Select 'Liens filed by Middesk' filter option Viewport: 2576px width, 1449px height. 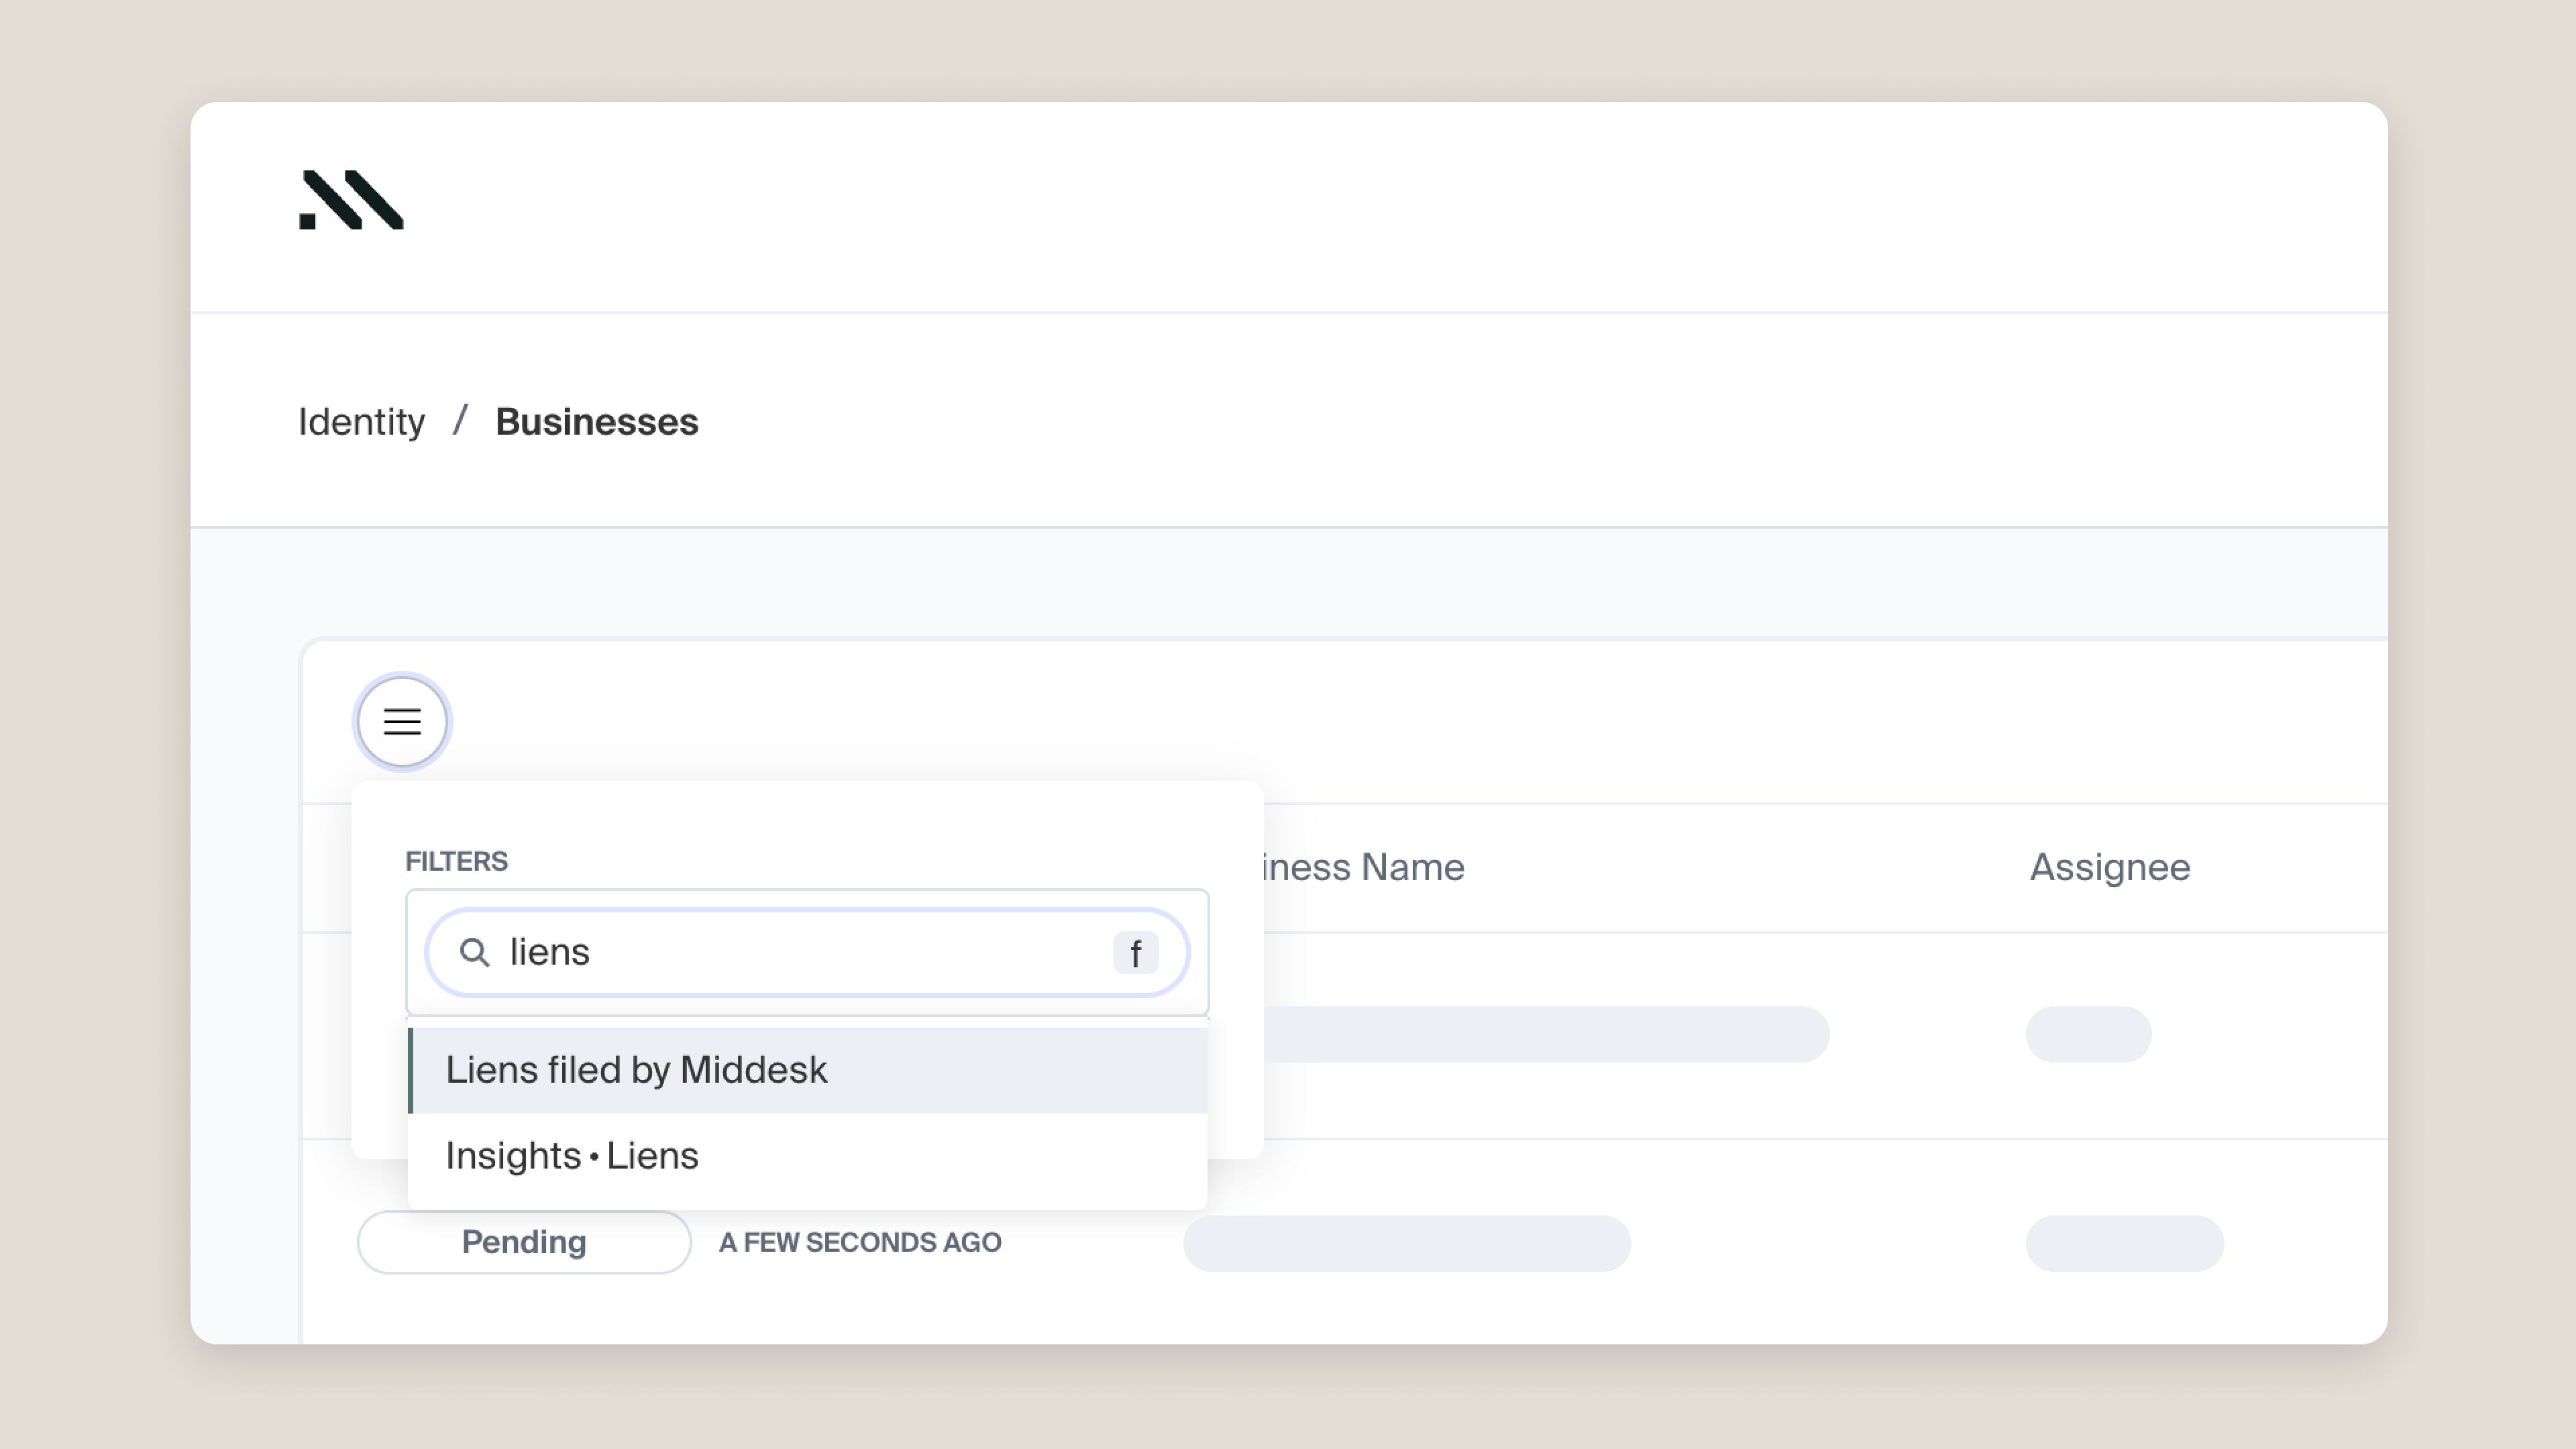[x=808, y=1070]
